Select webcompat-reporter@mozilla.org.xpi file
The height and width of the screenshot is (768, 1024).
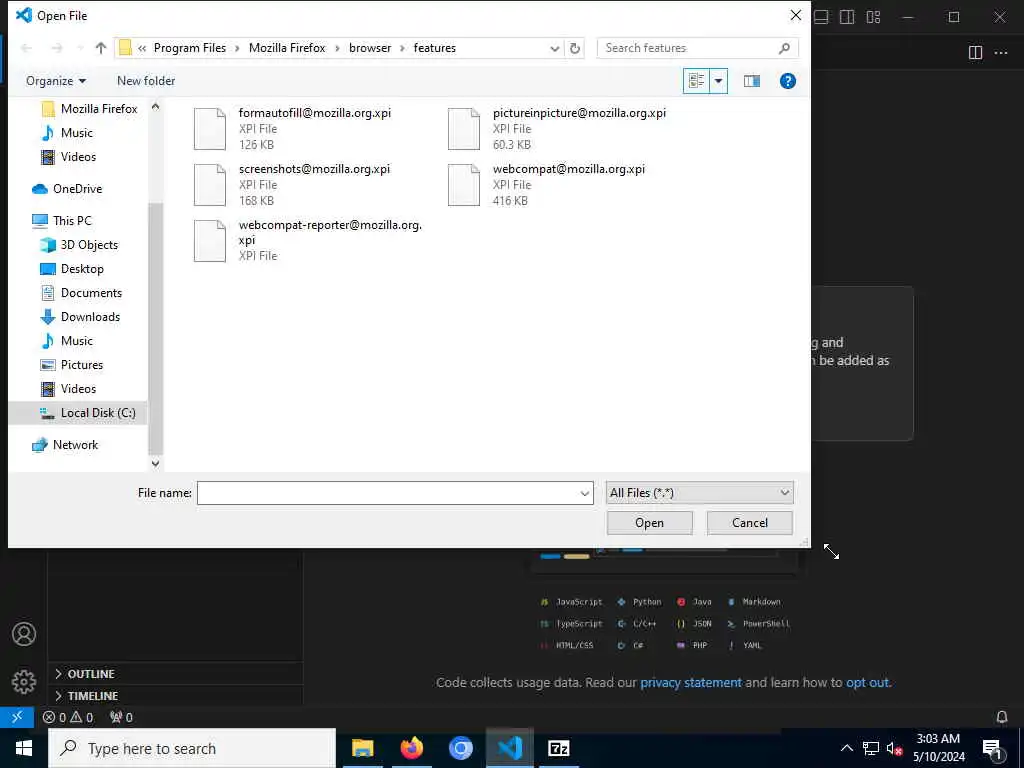point(308,240)
